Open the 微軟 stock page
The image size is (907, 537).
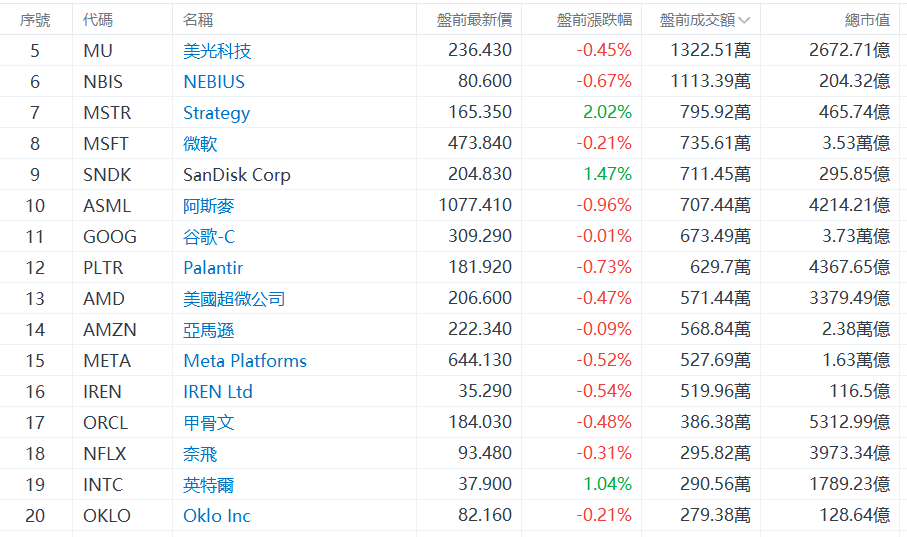pos(200,144)
